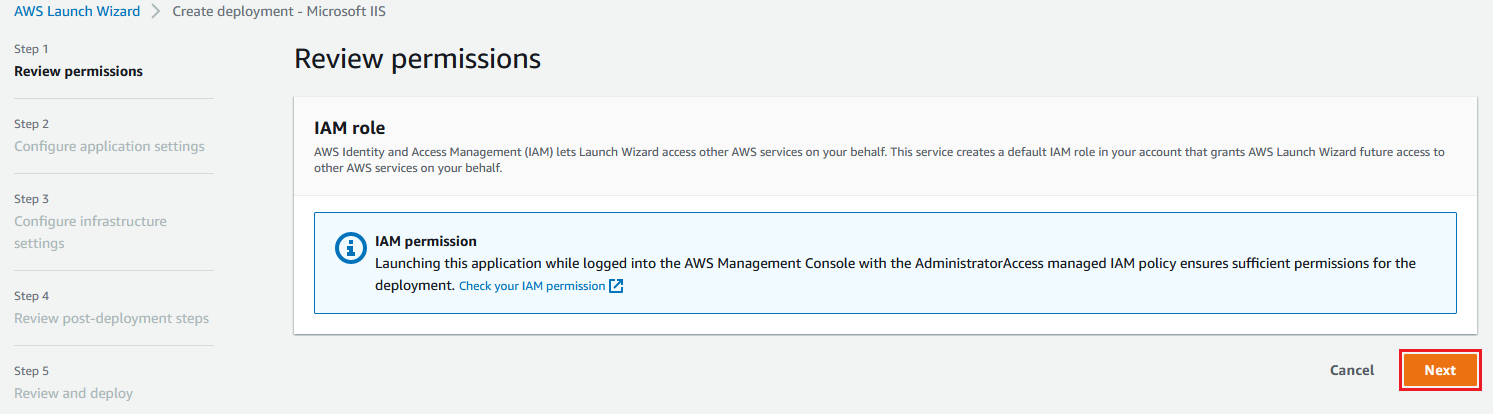Click the Review permissions page heading

point(417,59)
